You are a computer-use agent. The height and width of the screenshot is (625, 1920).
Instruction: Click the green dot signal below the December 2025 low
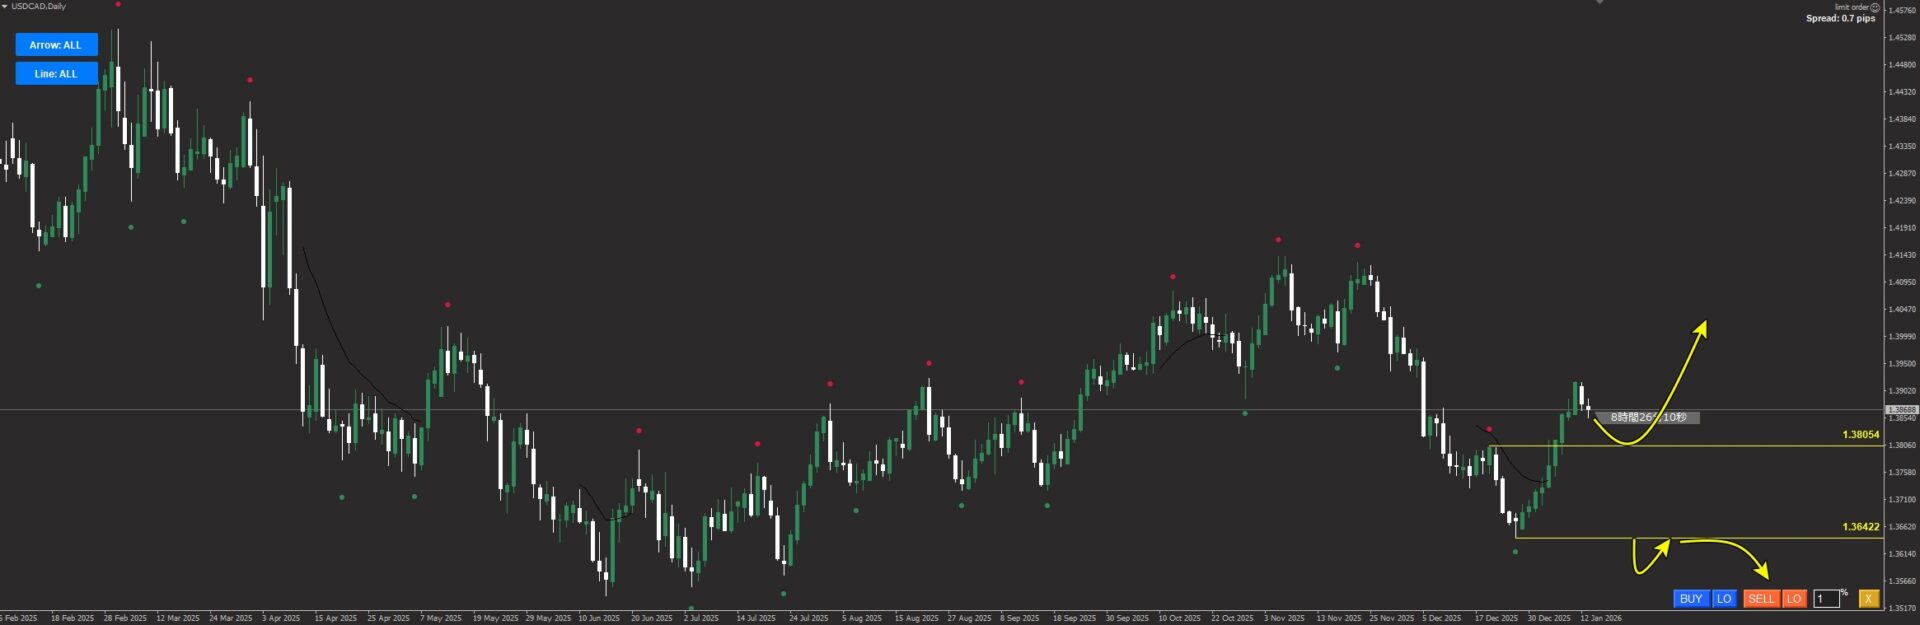tap(1515, 552)
